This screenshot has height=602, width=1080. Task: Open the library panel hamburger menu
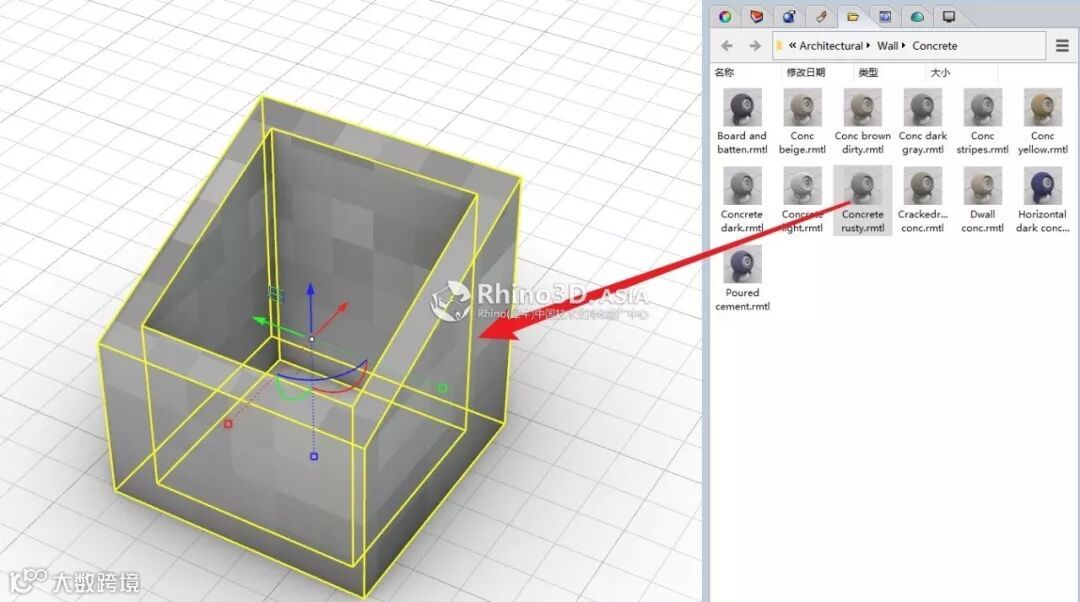coord(1062,45)
